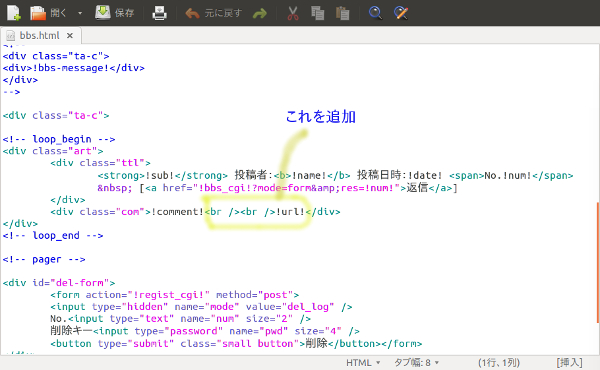Cut the selection using the scissors icon
This screenshot has width=600, height=370.
(x=293, y=13)
